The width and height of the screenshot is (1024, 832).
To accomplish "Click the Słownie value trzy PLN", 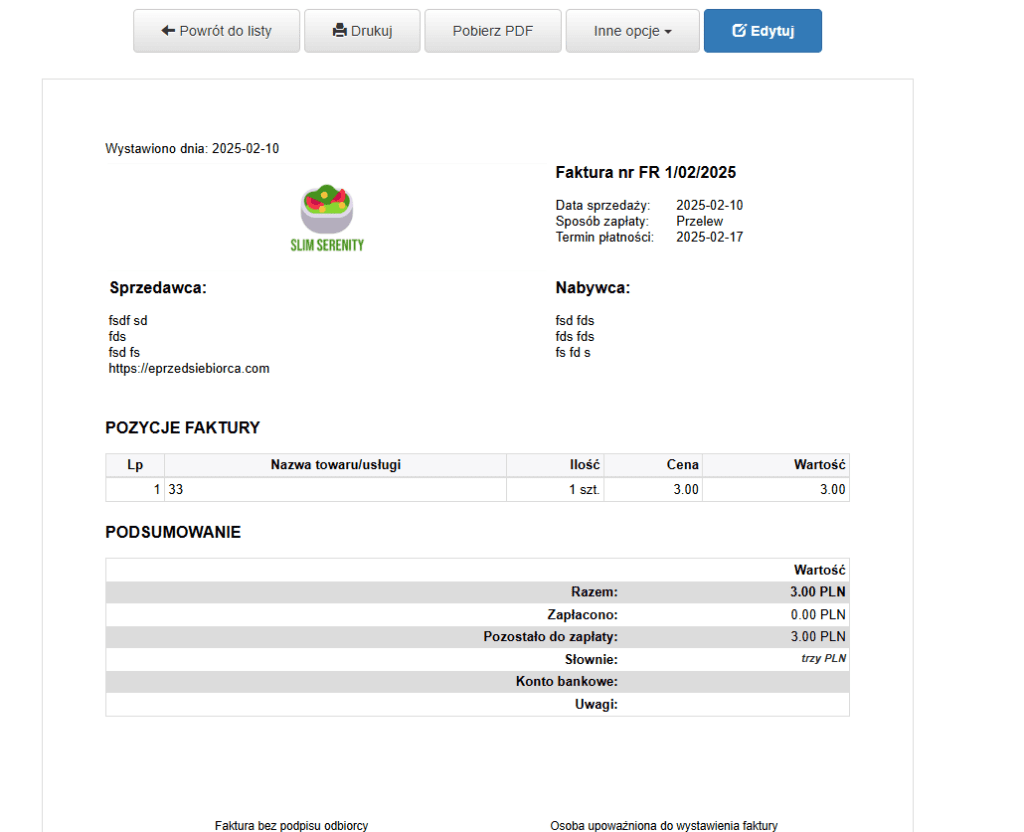I will pos(823,659).
